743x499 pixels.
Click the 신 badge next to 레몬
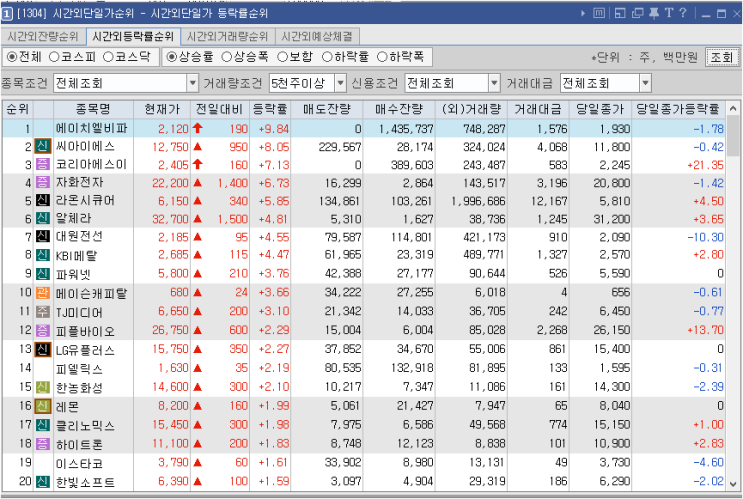(x=43, y=406)
